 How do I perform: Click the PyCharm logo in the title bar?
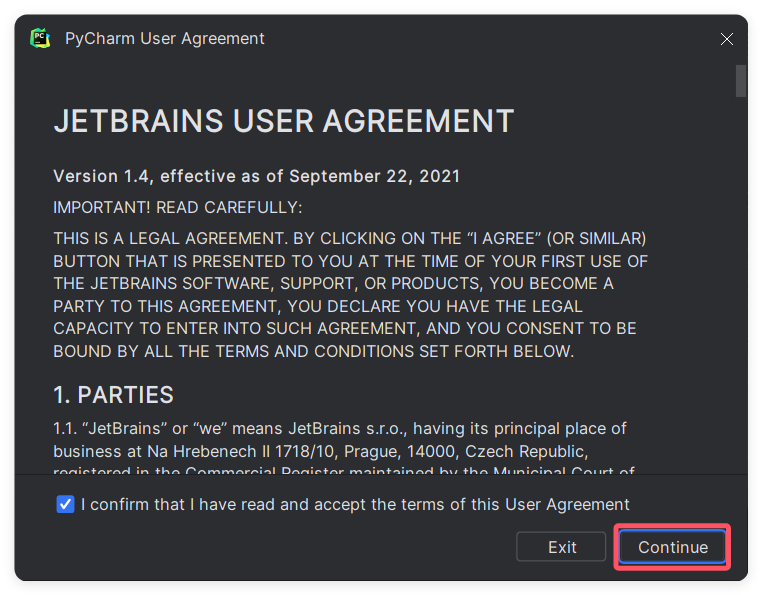(x=40, y=38)
